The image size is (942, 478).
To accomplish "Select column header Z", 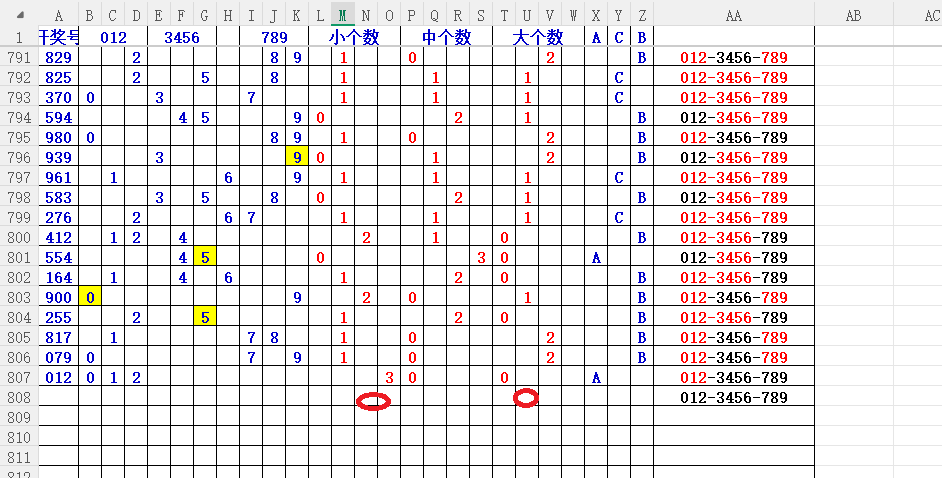I will coord(642,16).
